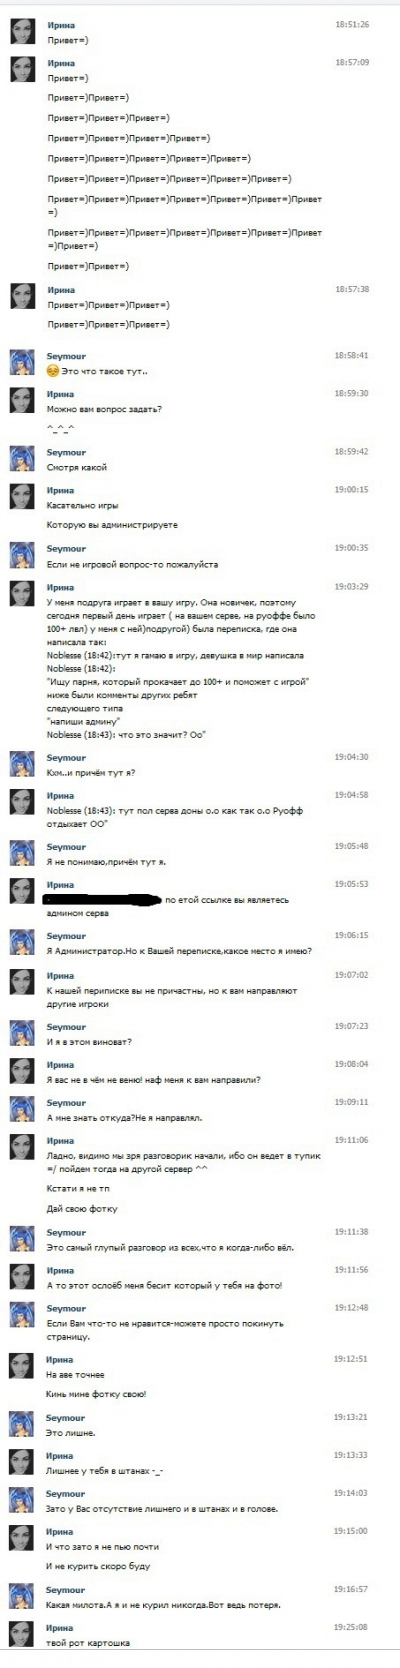
Task: Click Seymour name above "И я в этом виноват?"
Action: tap(66, 1026)
